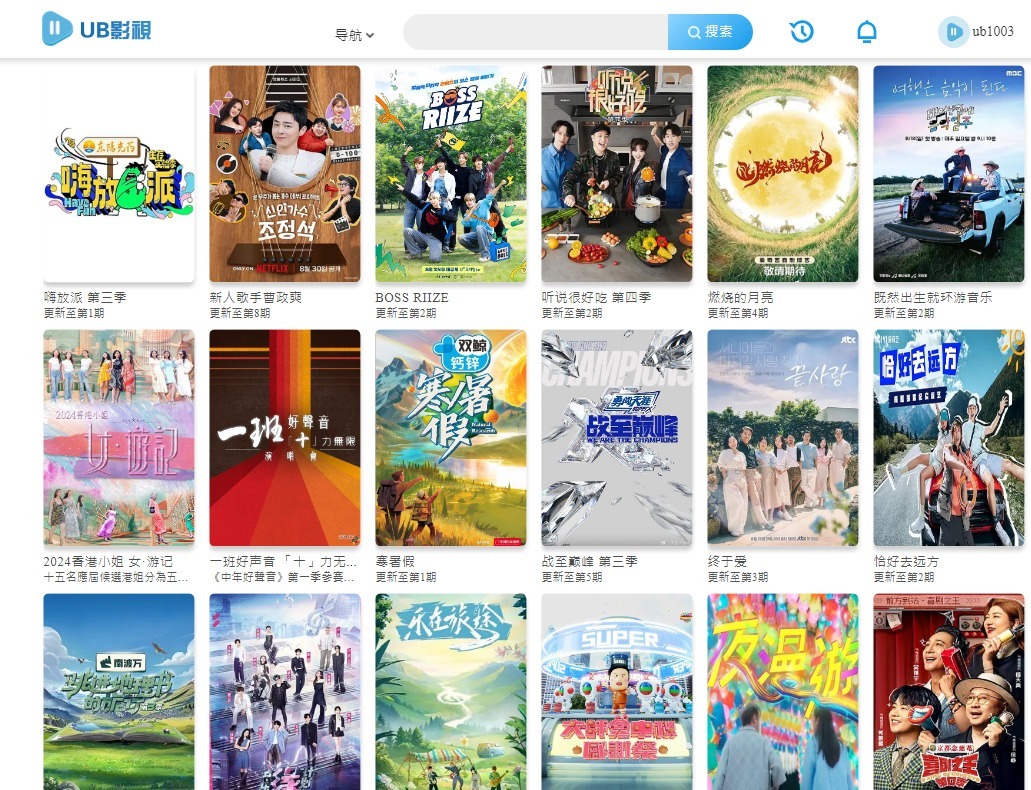Open the notifications bell icon
This screenshot has width=1031, height=790.
[867, 31]
